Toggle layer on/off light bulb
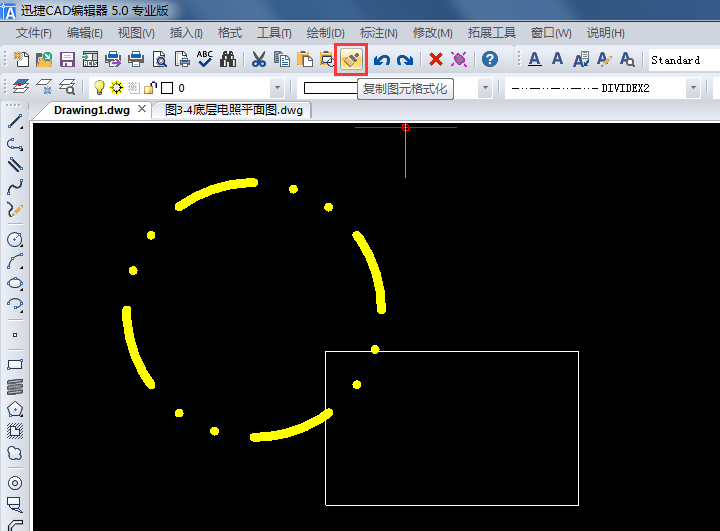720x531 pixels. point(99,87)
